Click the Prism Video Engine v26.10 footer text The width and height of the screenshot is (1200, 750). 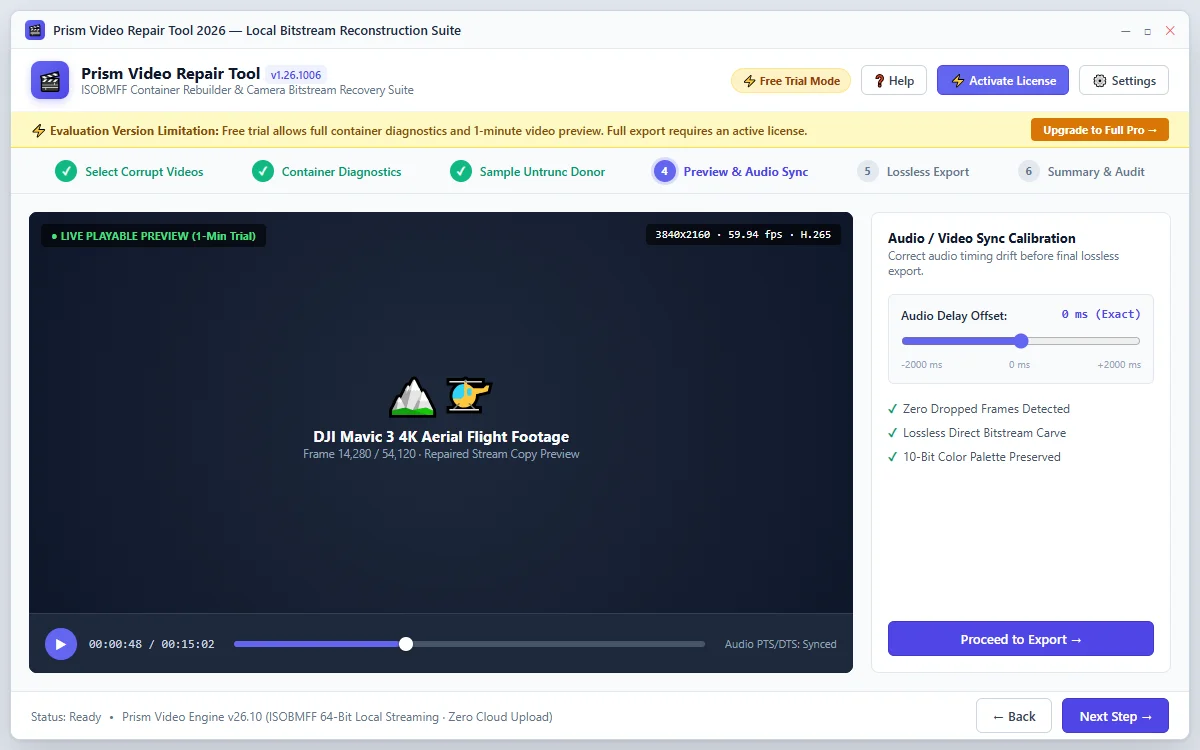(337, 717)
